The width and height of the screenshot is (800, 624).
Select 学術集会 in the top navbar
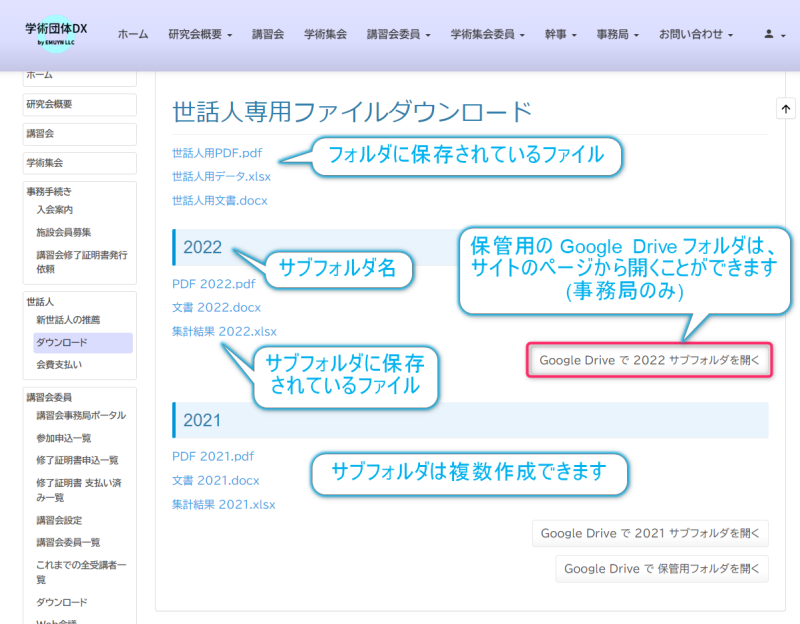tap(325, 34)
